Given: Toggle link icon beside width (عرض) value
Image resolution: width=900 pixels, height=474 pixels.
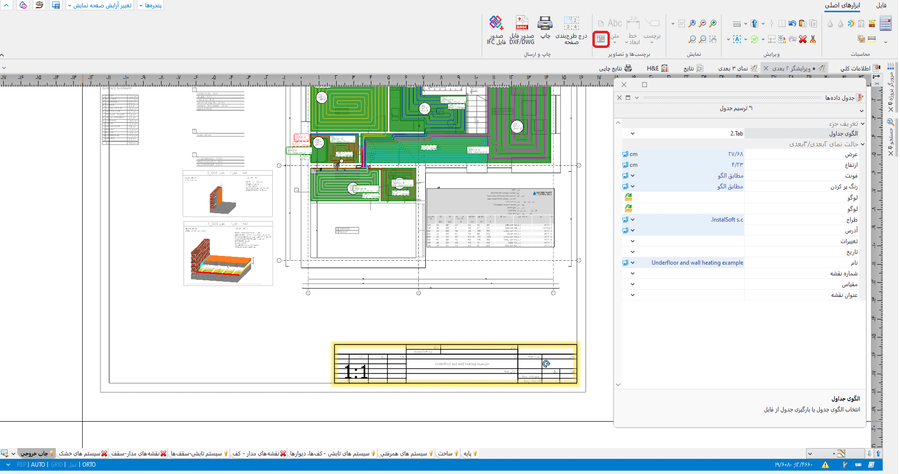Looking at the screenshot, I should [x=625, y=154].
